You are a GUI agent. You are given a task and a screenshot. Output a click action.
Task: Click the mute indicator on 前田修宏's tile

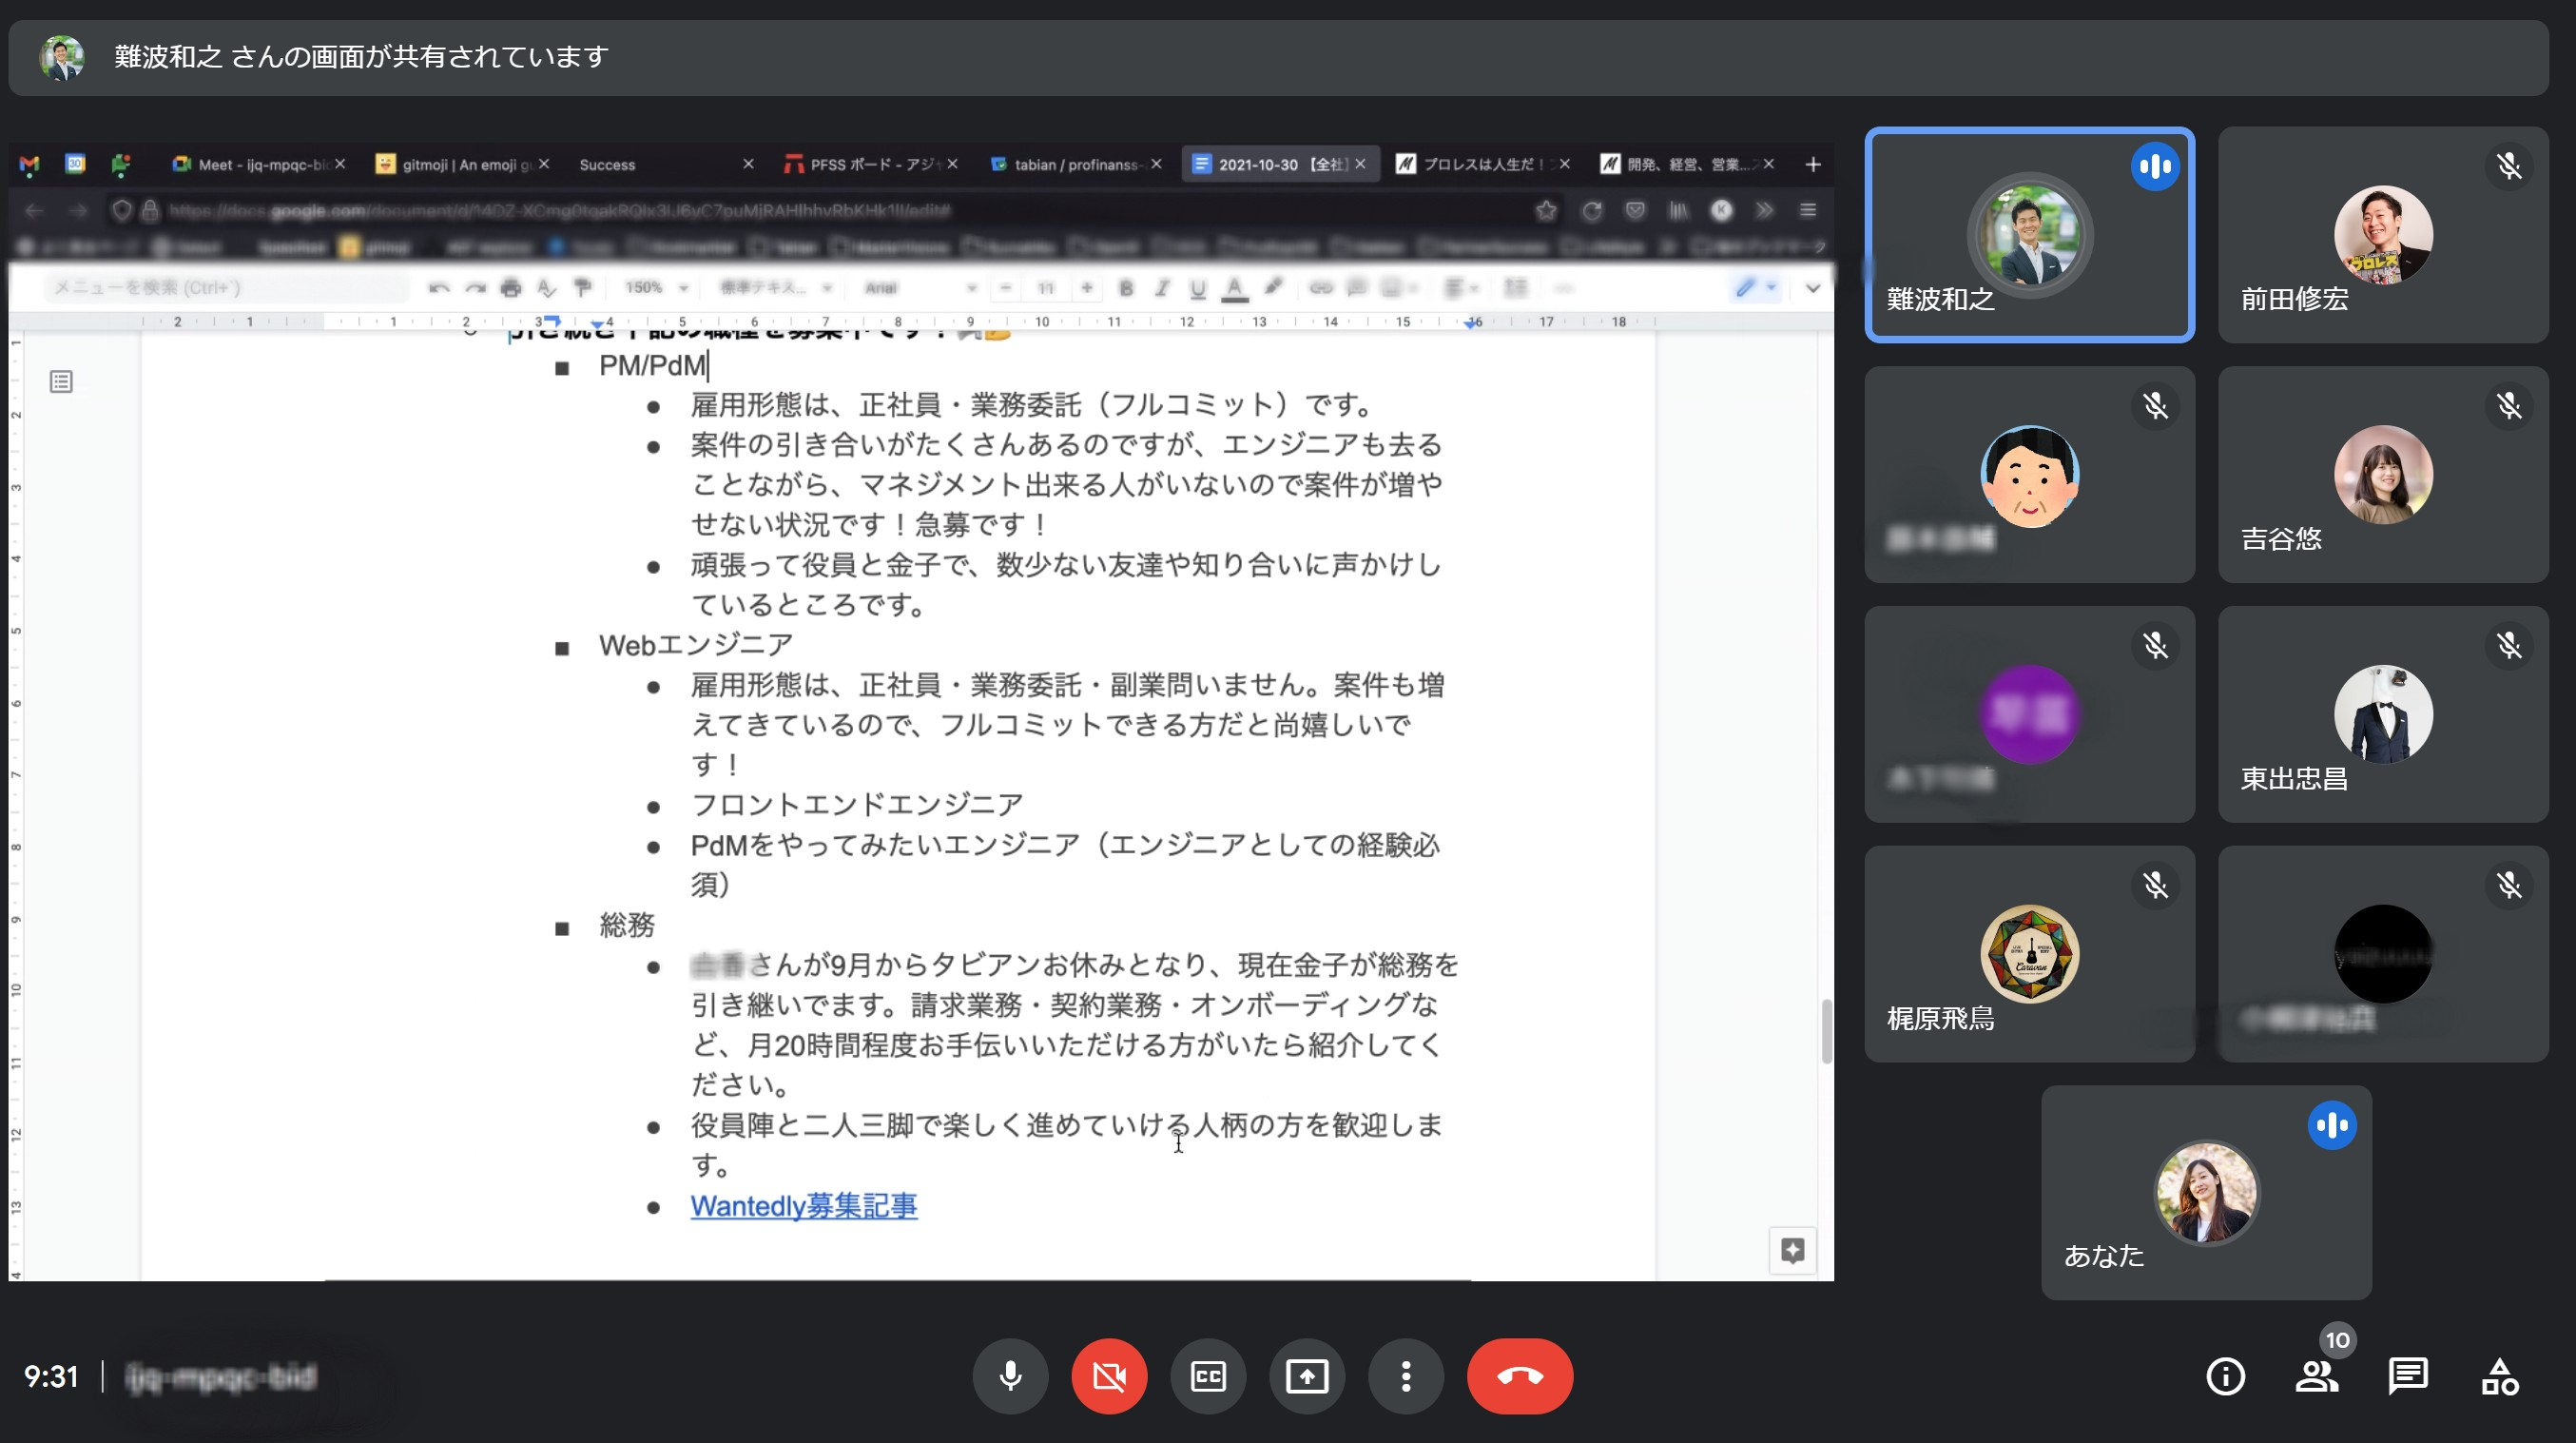[x=2509, y=168]
